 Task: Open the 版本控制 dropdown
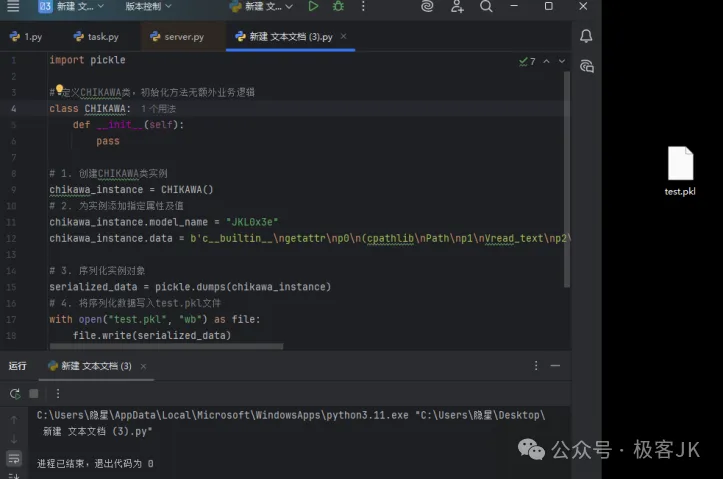tap(149, 7)
